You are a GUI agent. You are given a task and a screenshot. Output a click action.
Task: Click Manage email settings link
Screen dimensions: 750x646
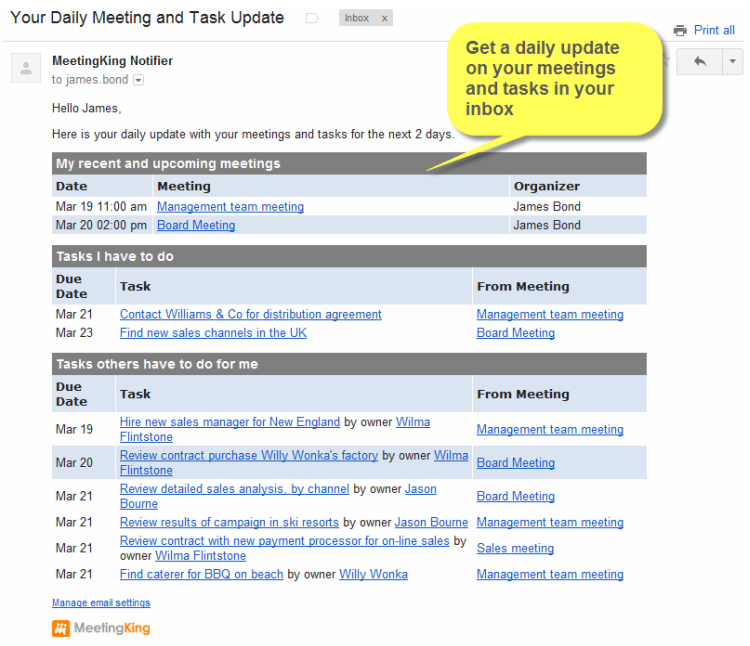coord(101,602)
